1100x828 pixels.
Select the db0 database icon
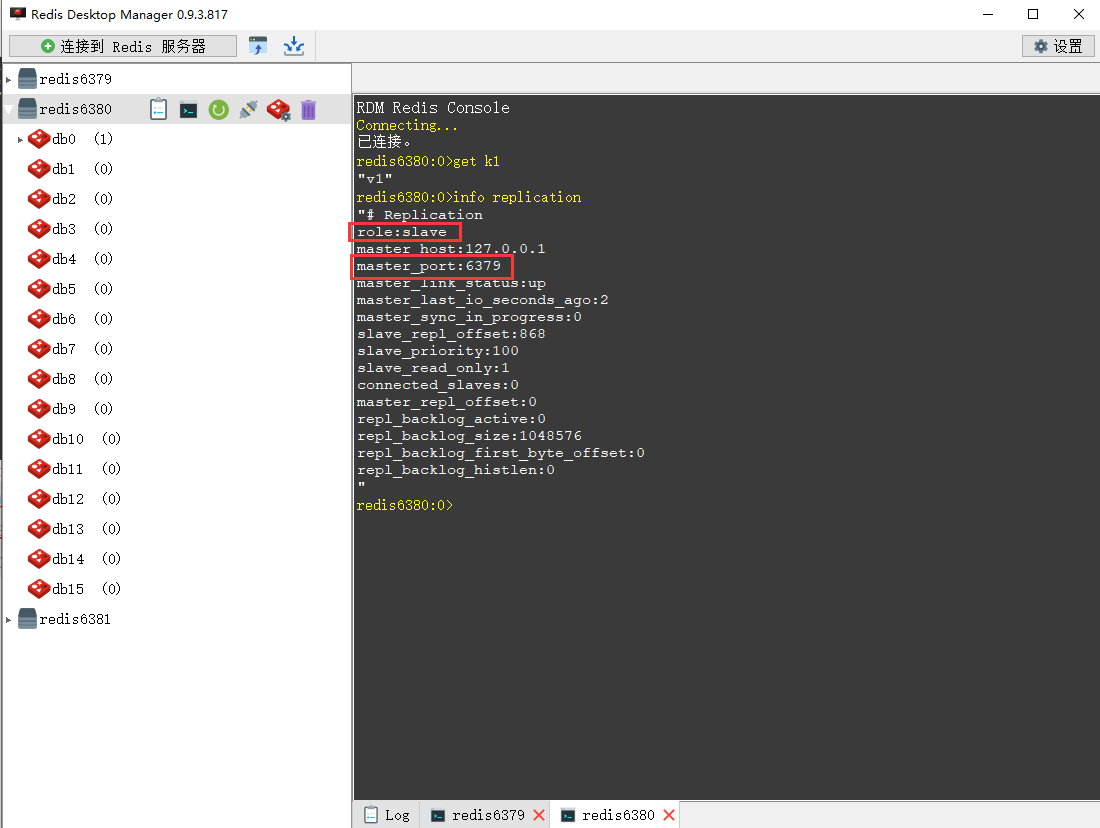click(x=39, y=139)
